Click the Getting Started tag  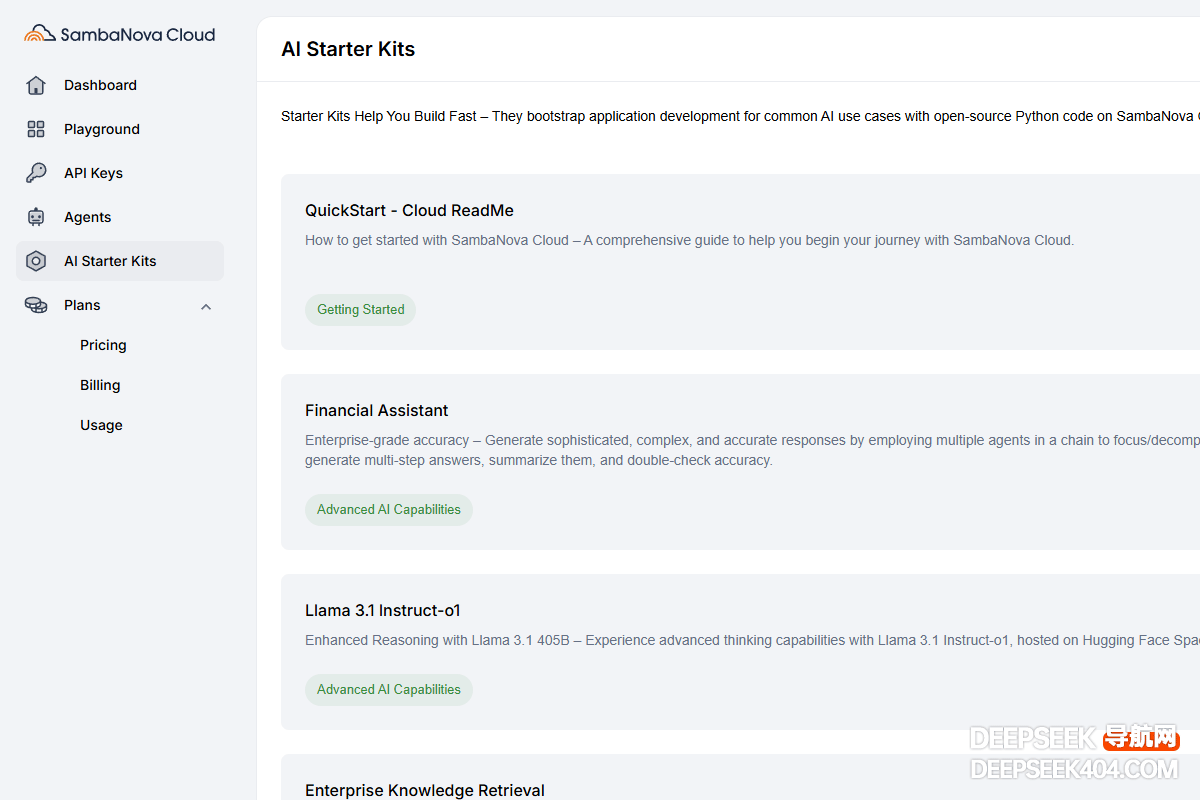(x=360, y=310)
